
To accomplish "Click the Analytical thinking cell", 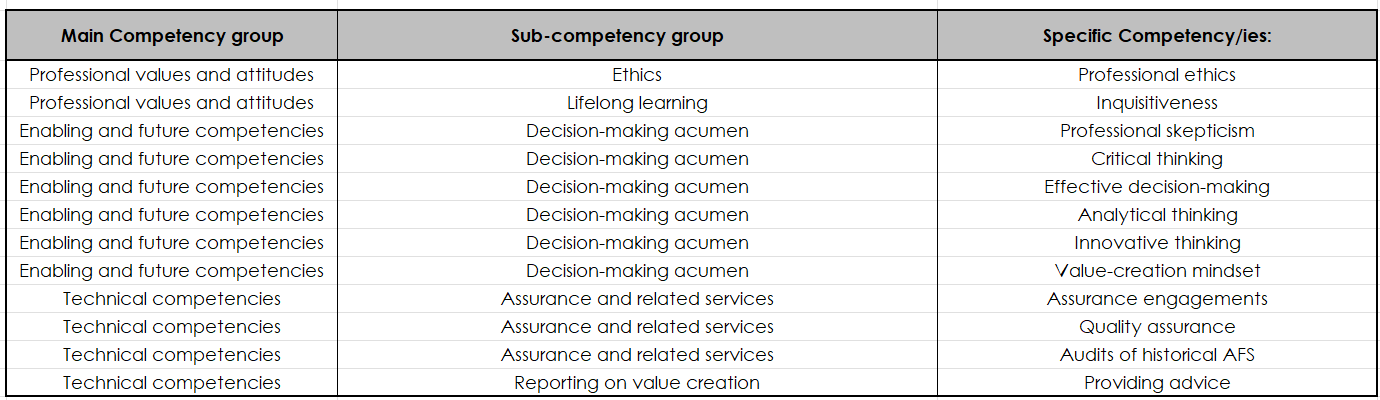I will [x=1156, y=215].
